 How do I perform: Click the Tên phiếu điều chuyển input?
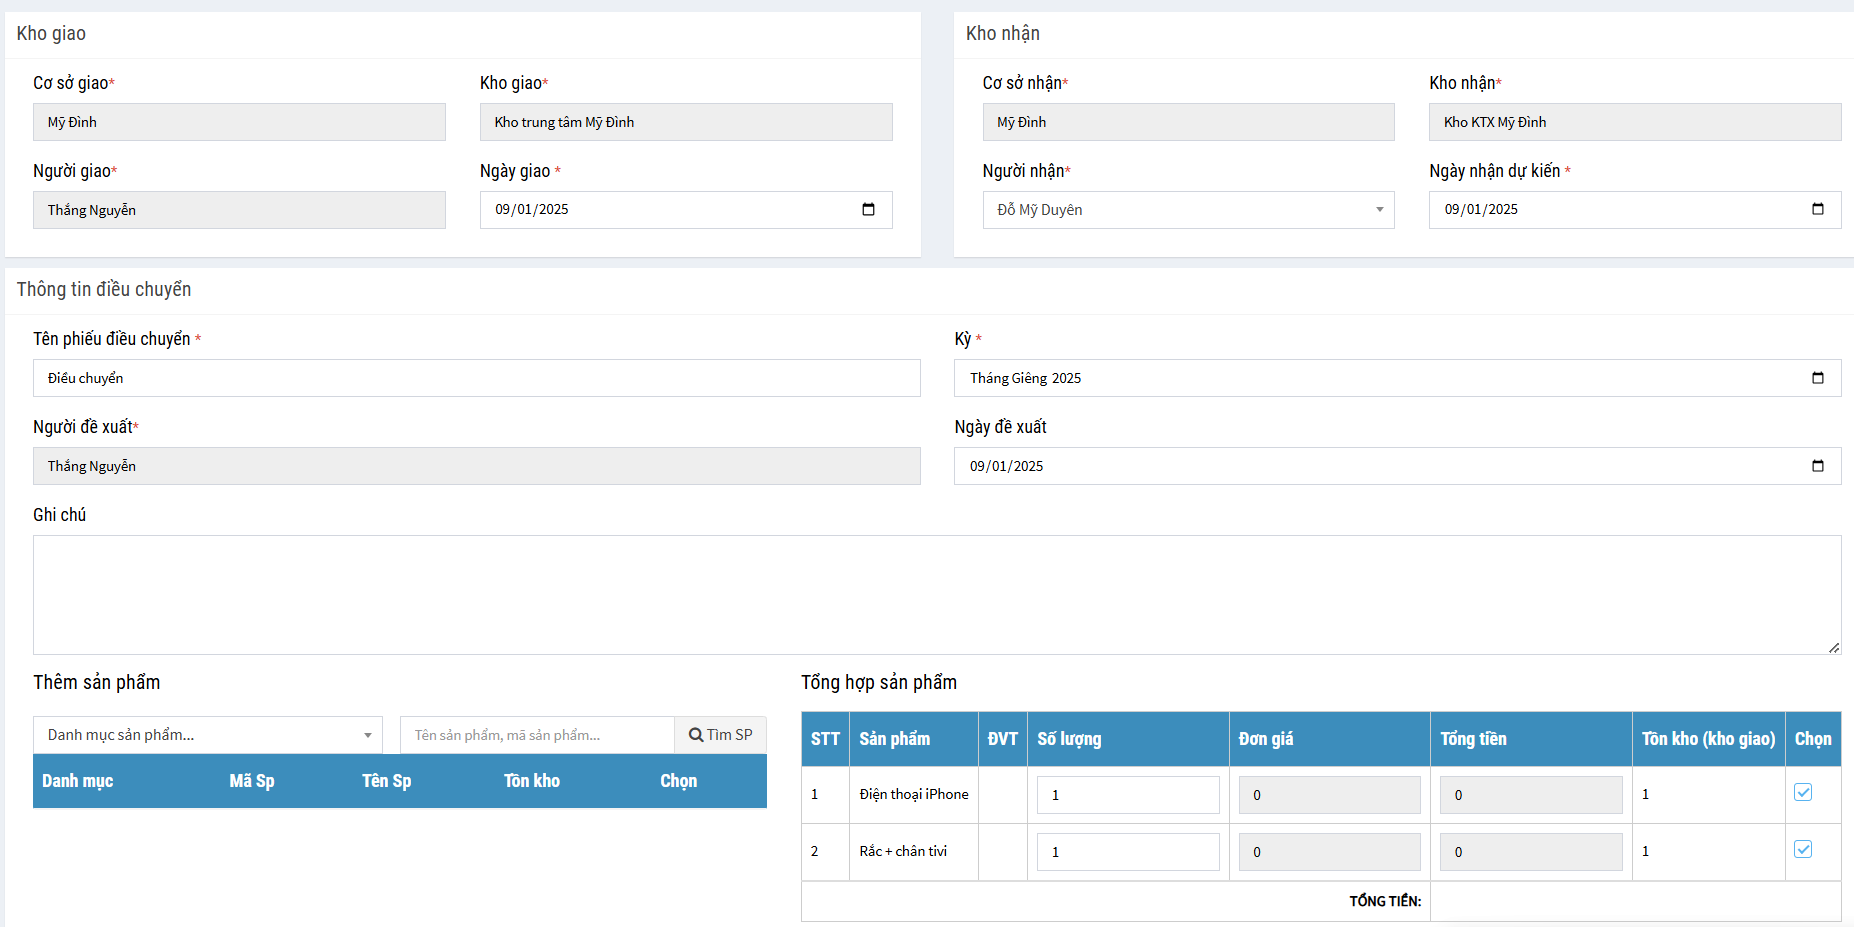coord(476,378)
